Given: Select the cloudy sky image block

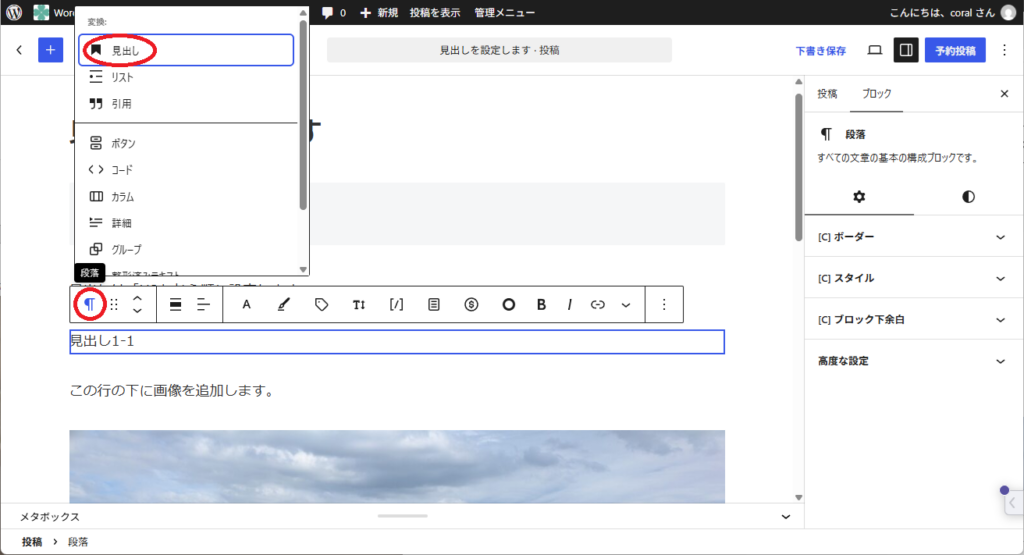Looking at the screenshot, I should click(x=397, y=466).
